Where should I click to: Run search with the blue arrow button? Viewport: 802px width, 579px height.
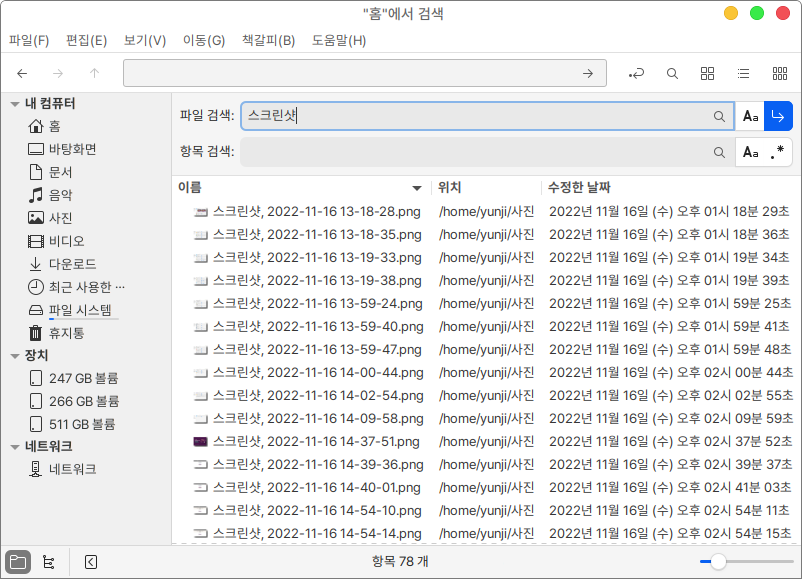(x=779, y=116)
